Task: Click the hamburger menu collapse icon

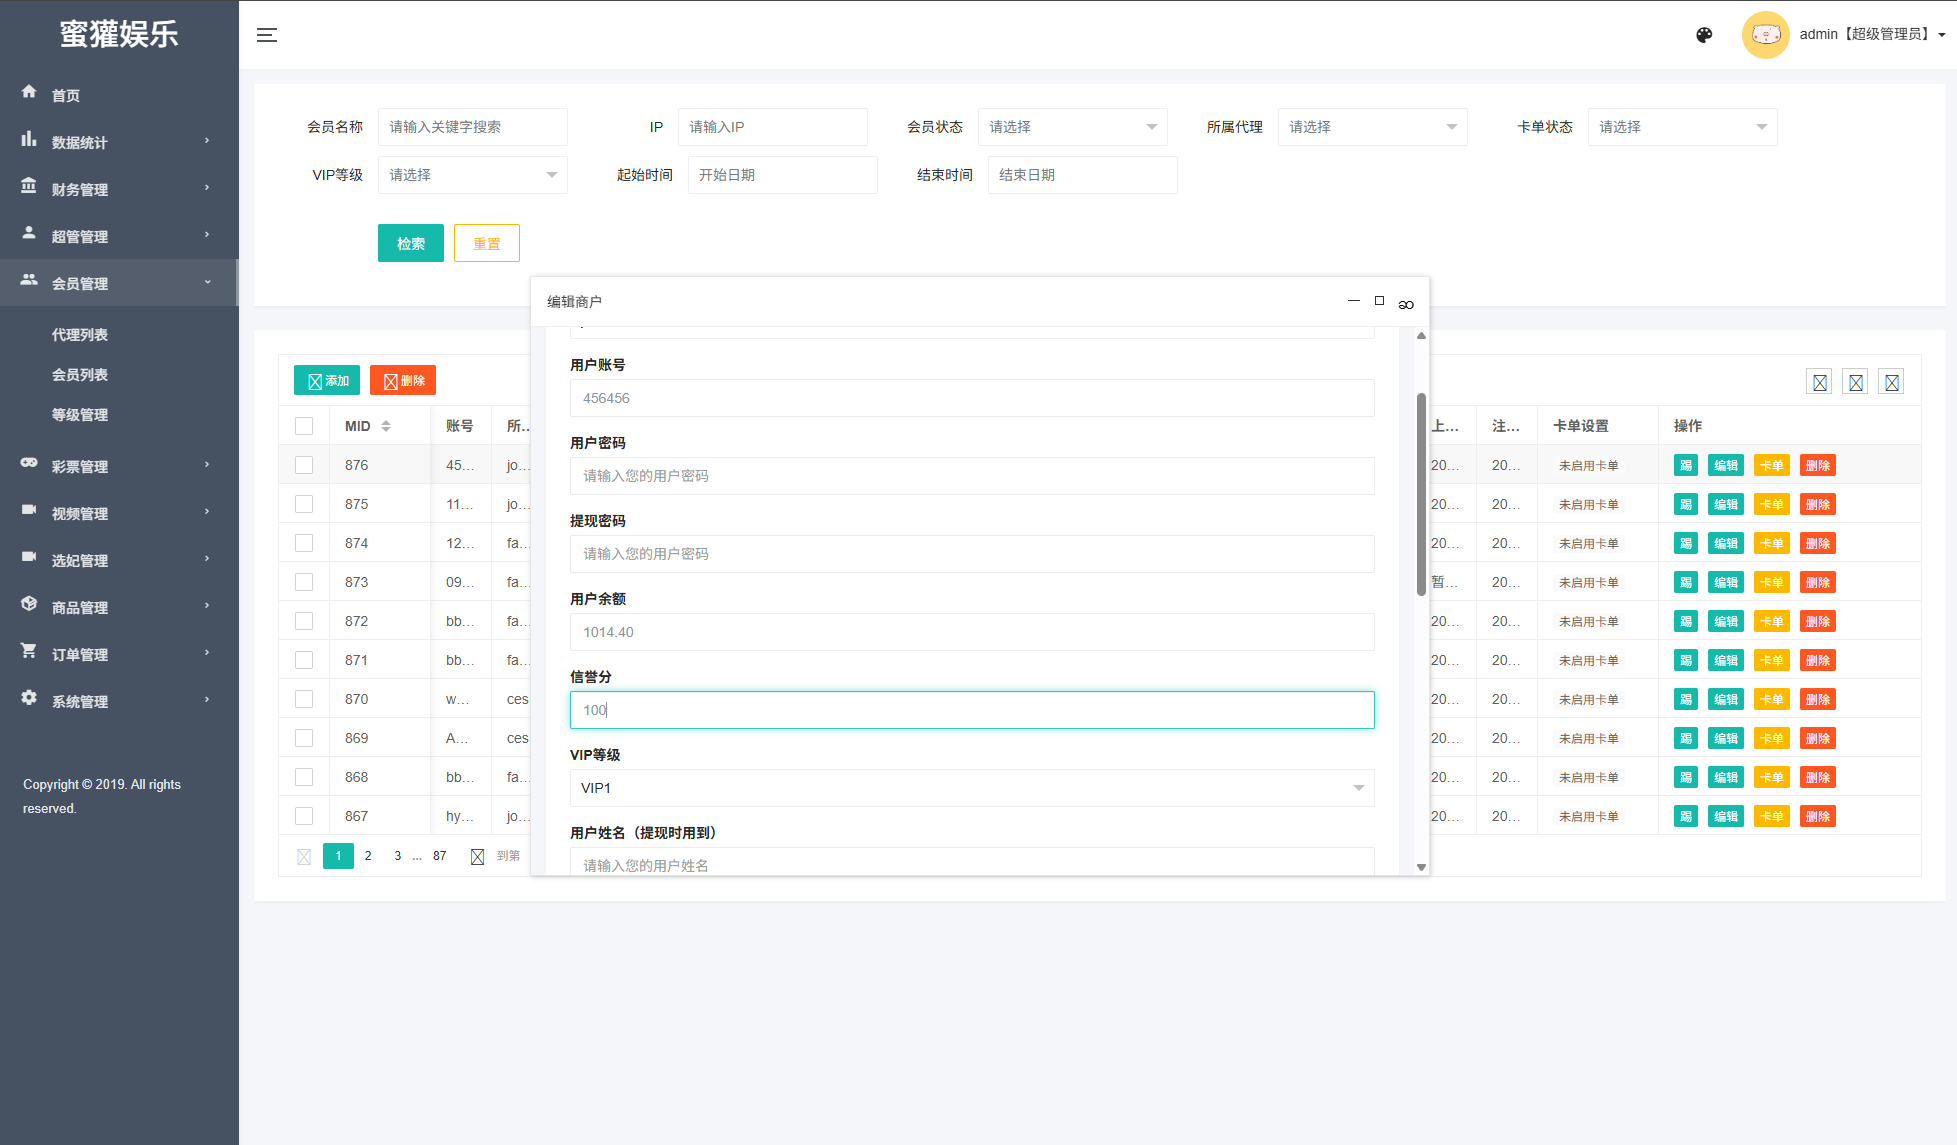Action: [x=266, y=35]
